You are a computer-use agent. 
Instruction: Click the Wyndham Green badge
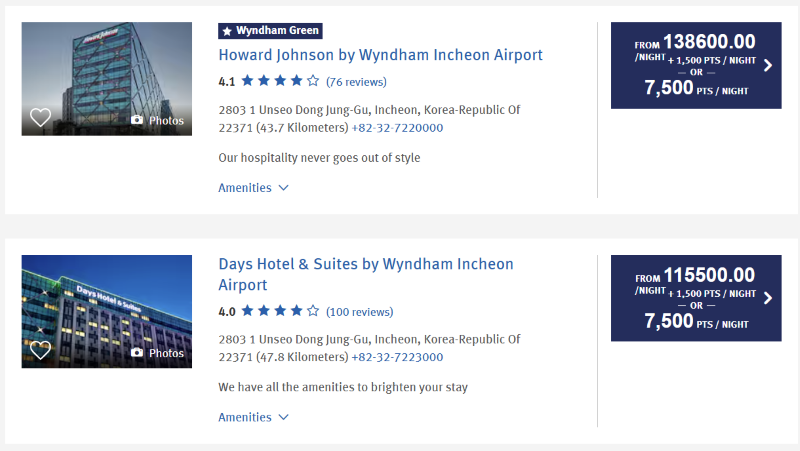(x=270, y=31)
